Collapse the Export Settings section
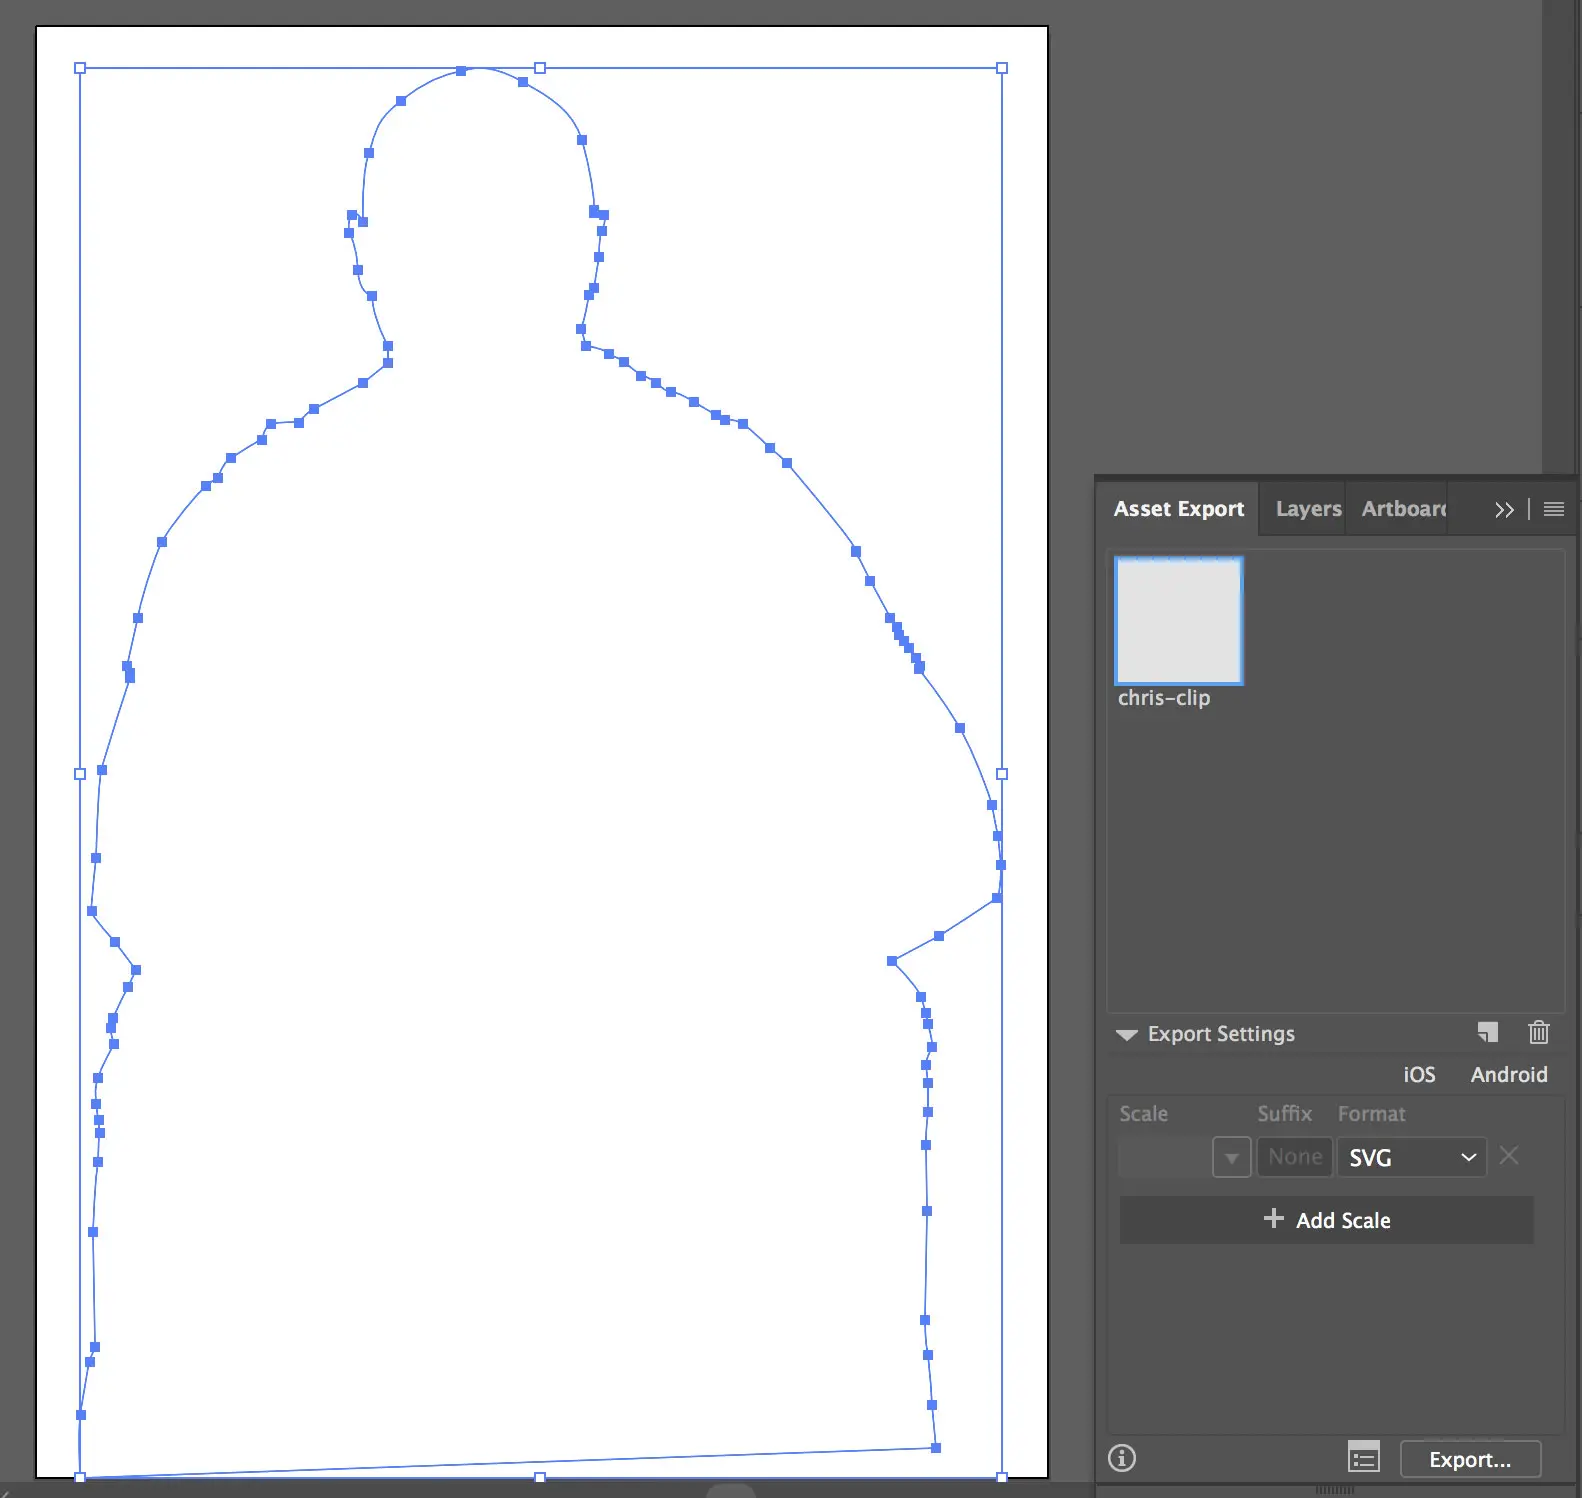The width and height of the screenshot is (1582, 1498). pos(1126,1034)
